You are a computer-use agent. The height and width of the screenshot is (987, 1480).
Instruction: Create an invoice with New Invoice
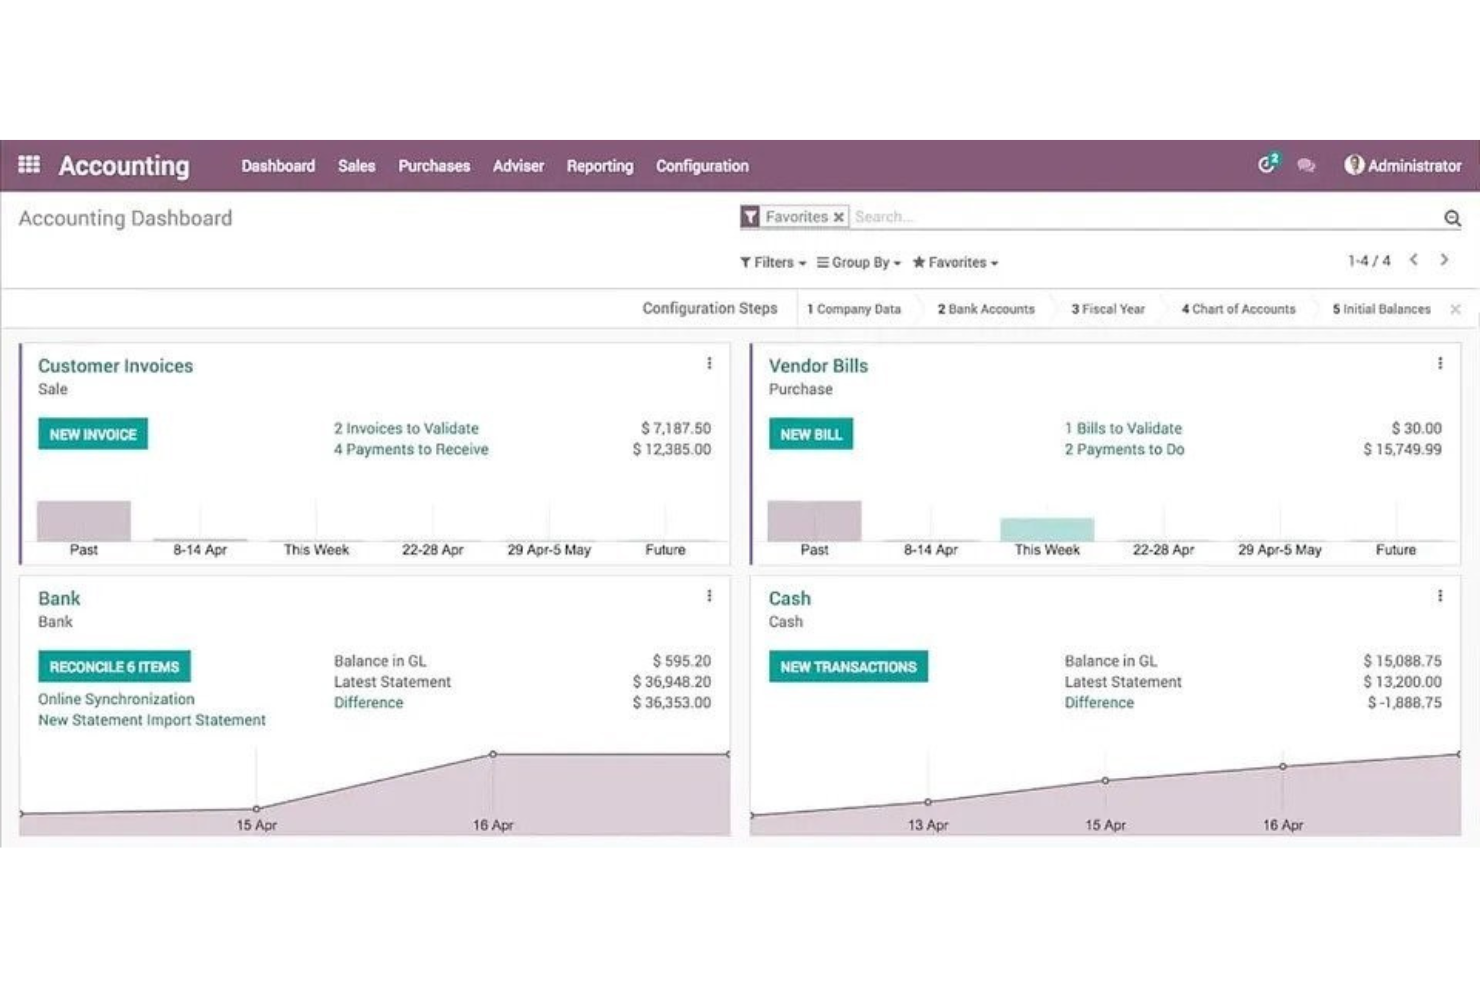tap(92, 434)
